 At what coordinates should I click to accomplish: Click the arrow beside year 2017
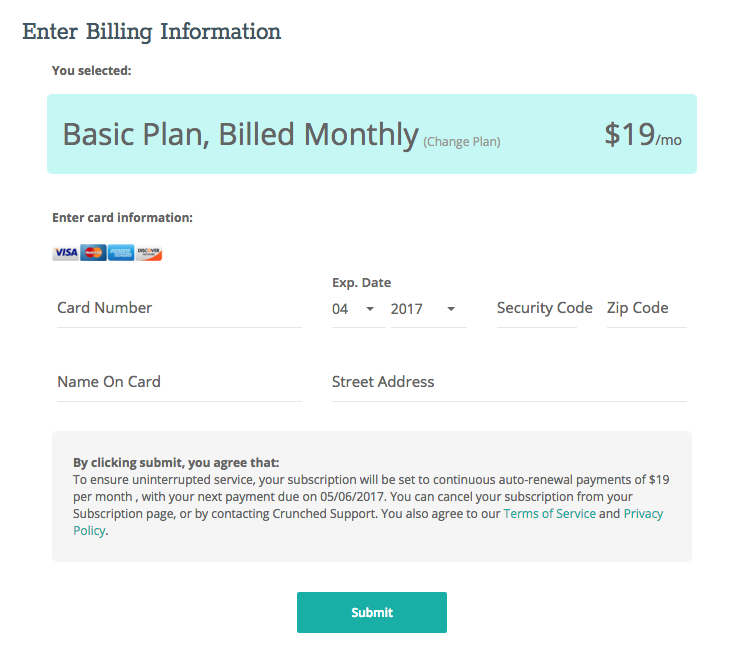[451, 309]
